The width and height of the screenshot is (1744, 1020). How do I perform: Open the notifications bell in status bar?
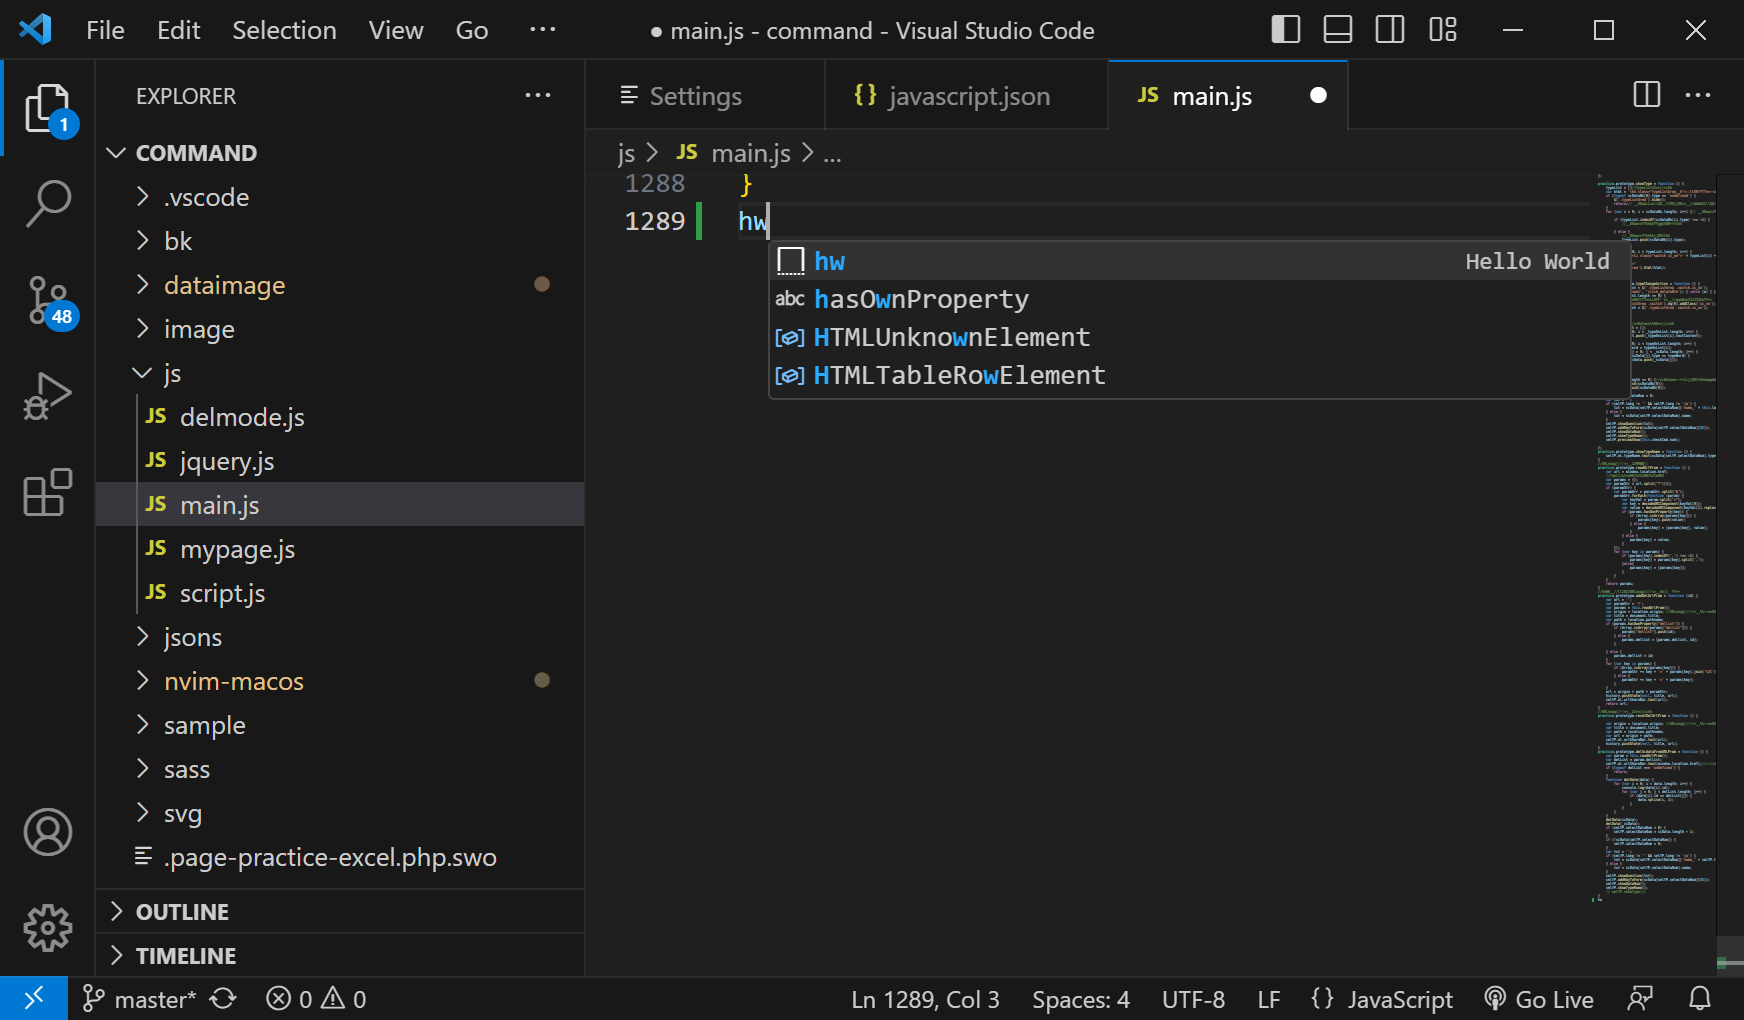(1700, 998)
